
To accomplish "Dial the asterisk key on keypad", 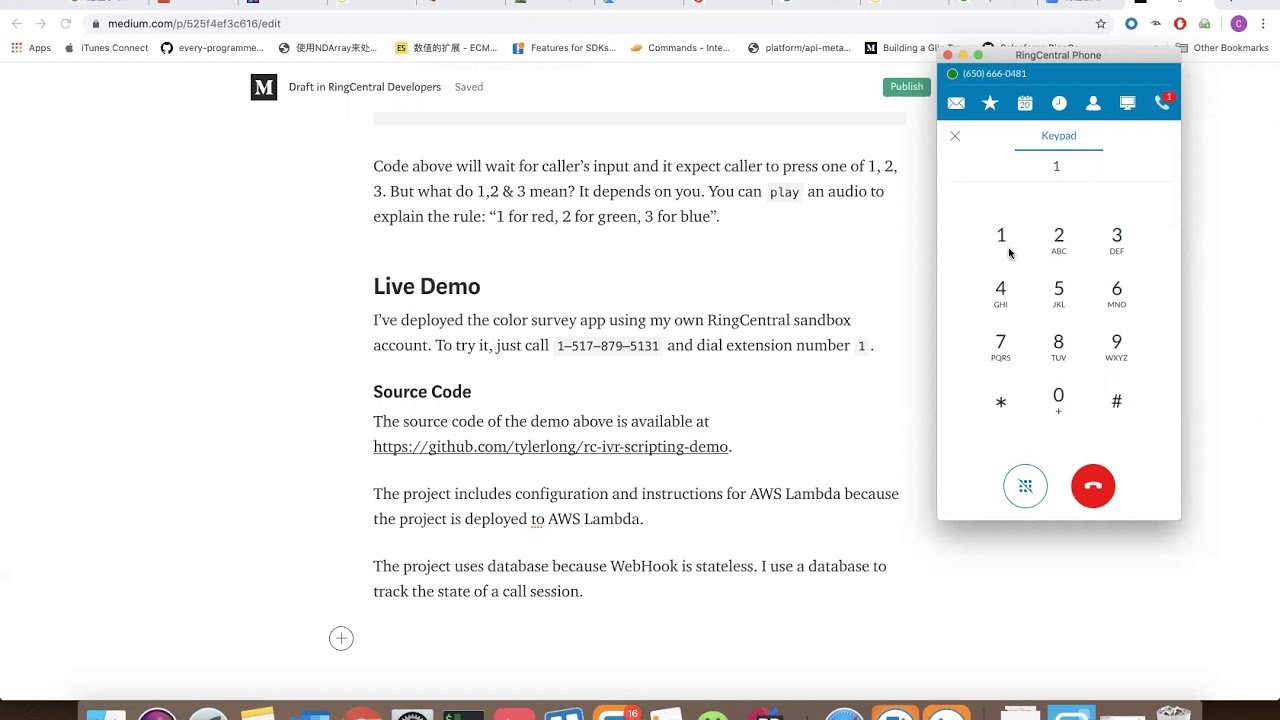I will coord(1001,402).
